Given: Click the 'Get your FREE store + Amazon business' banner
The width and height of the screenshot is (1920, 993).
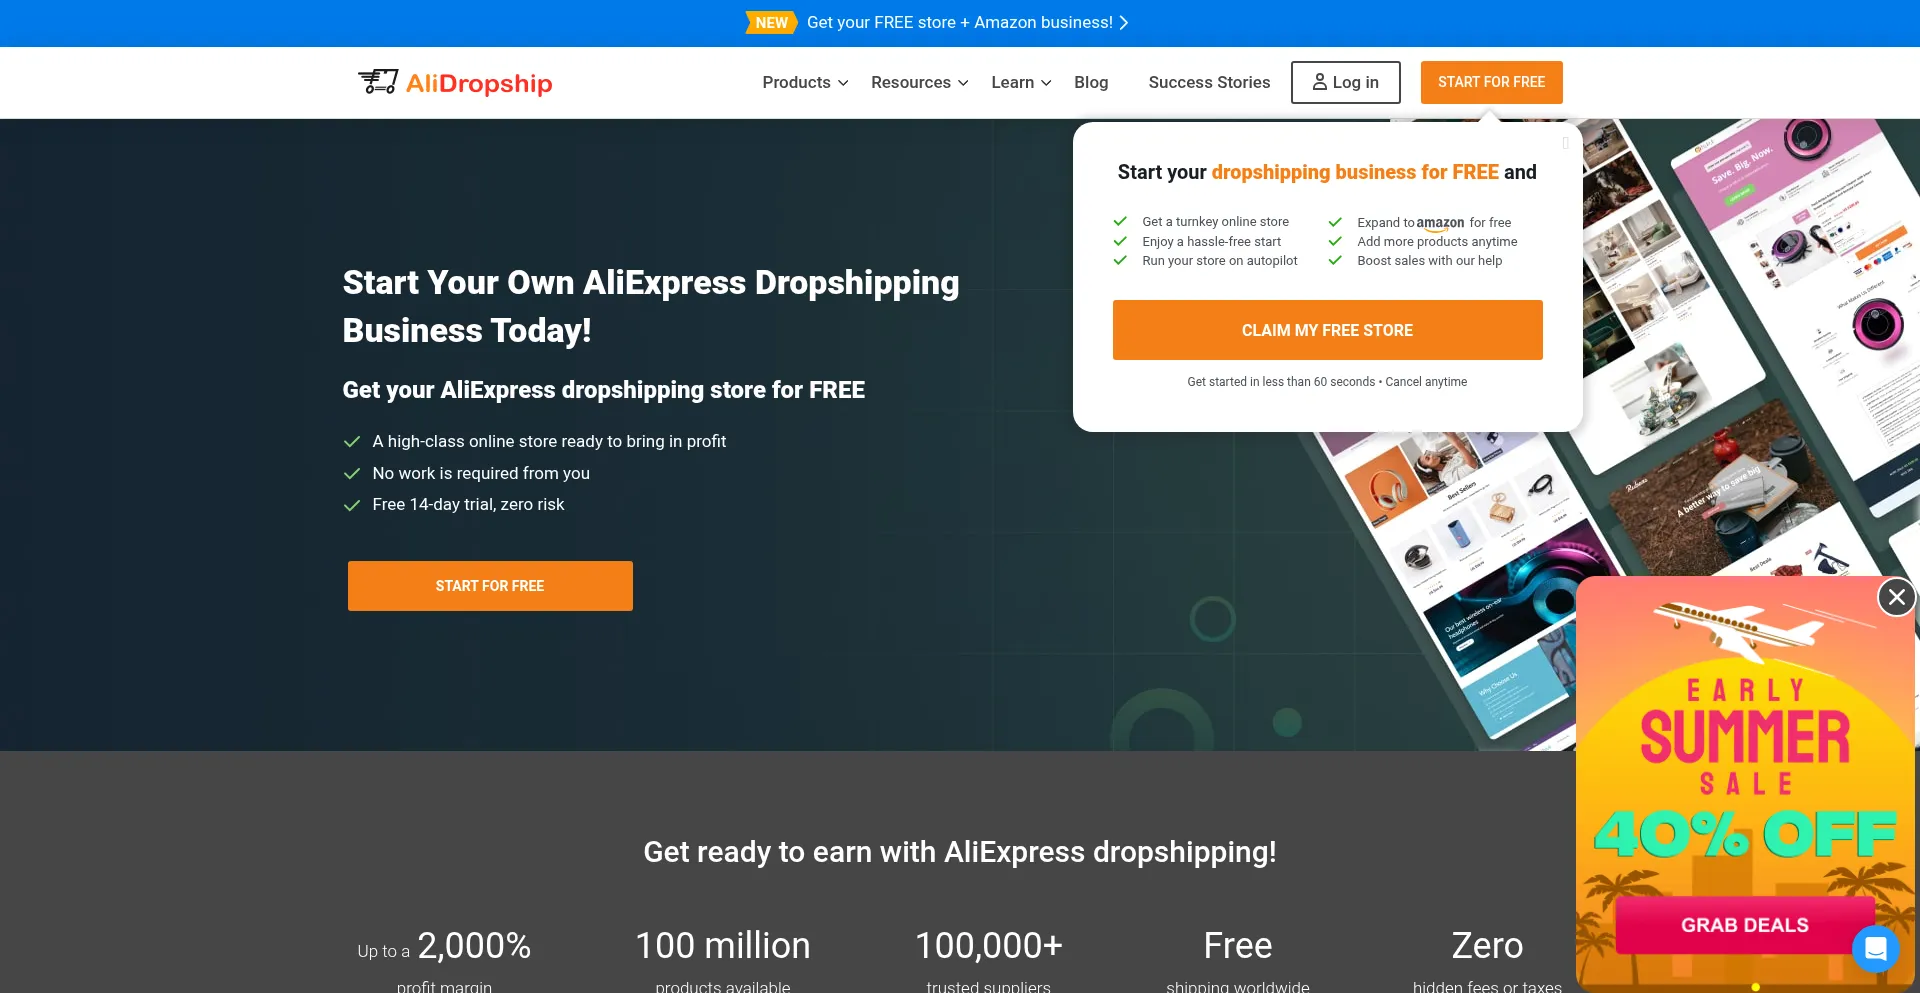Looking at the screenshot, I should (x=959, y=23).
